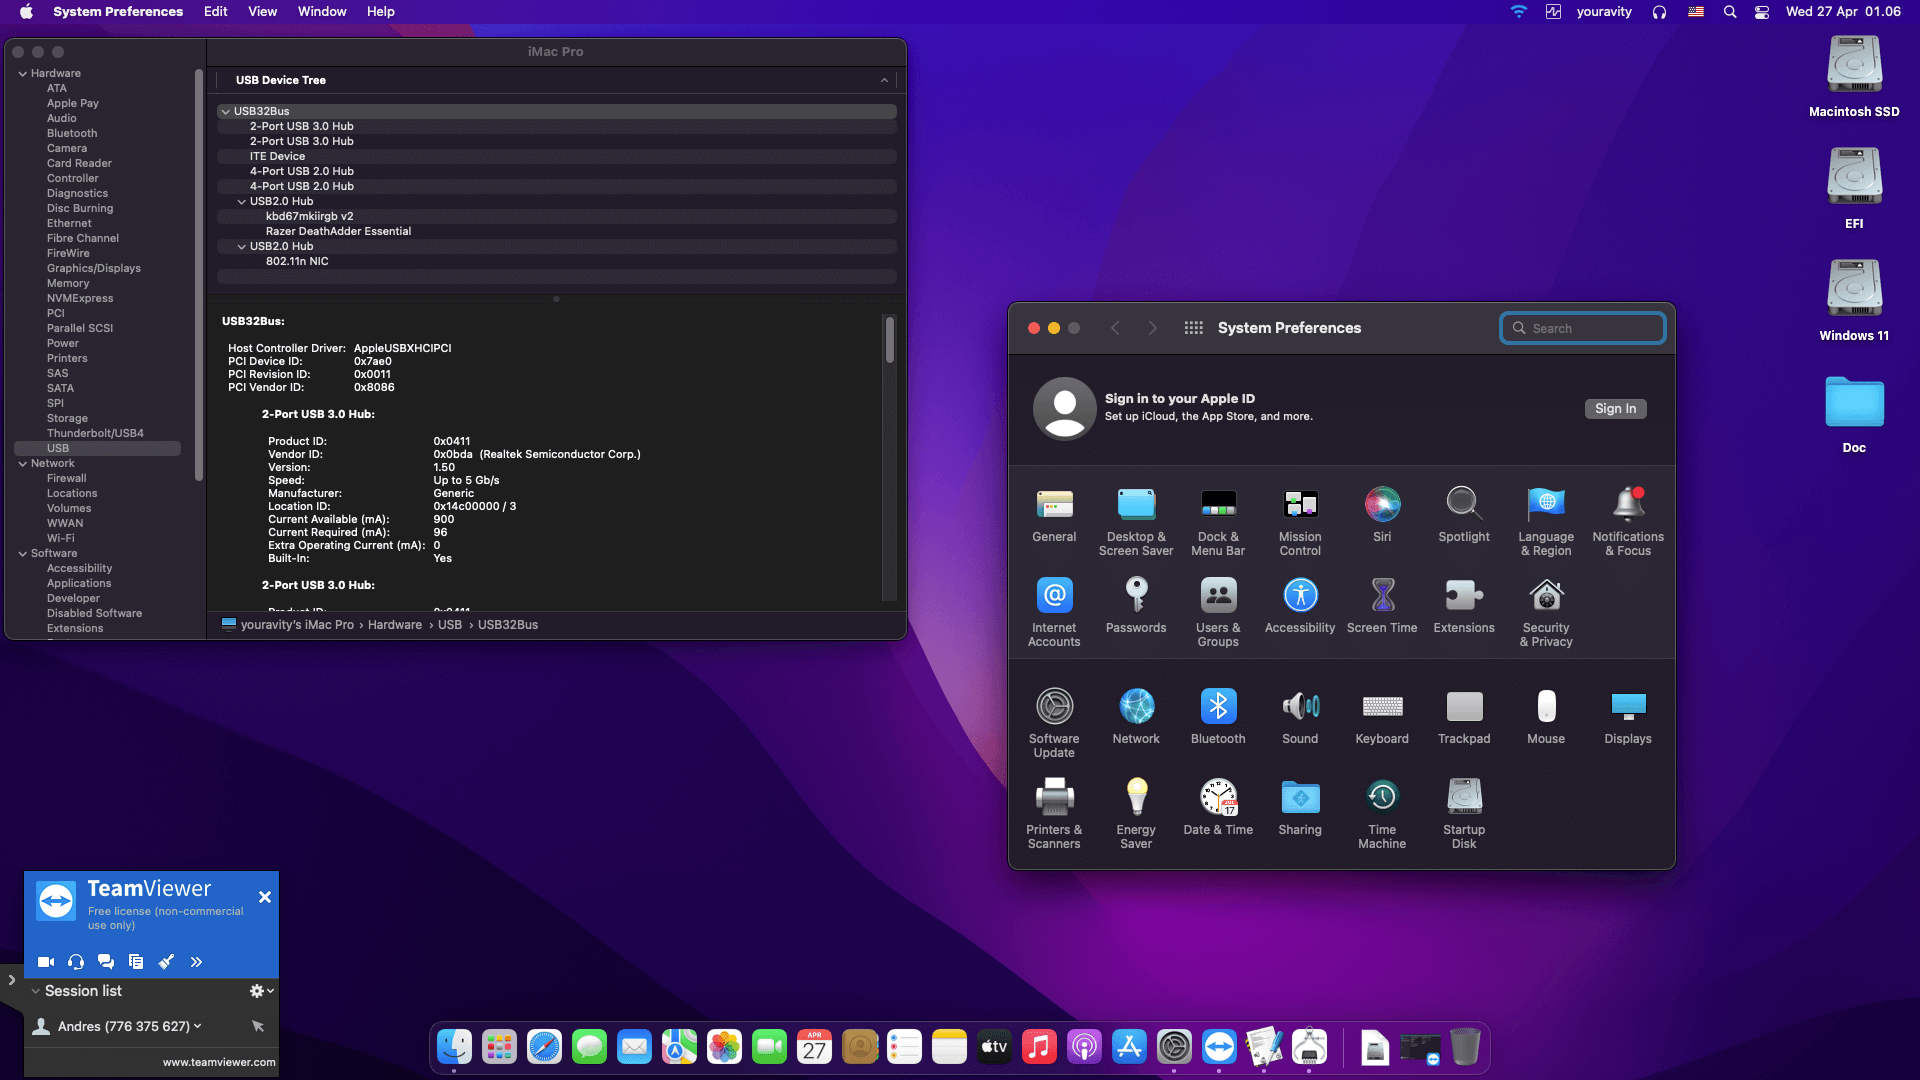Open Desktop & Screen Saver preferences
The image size is (1920, 1080).
click(1136, 522)
